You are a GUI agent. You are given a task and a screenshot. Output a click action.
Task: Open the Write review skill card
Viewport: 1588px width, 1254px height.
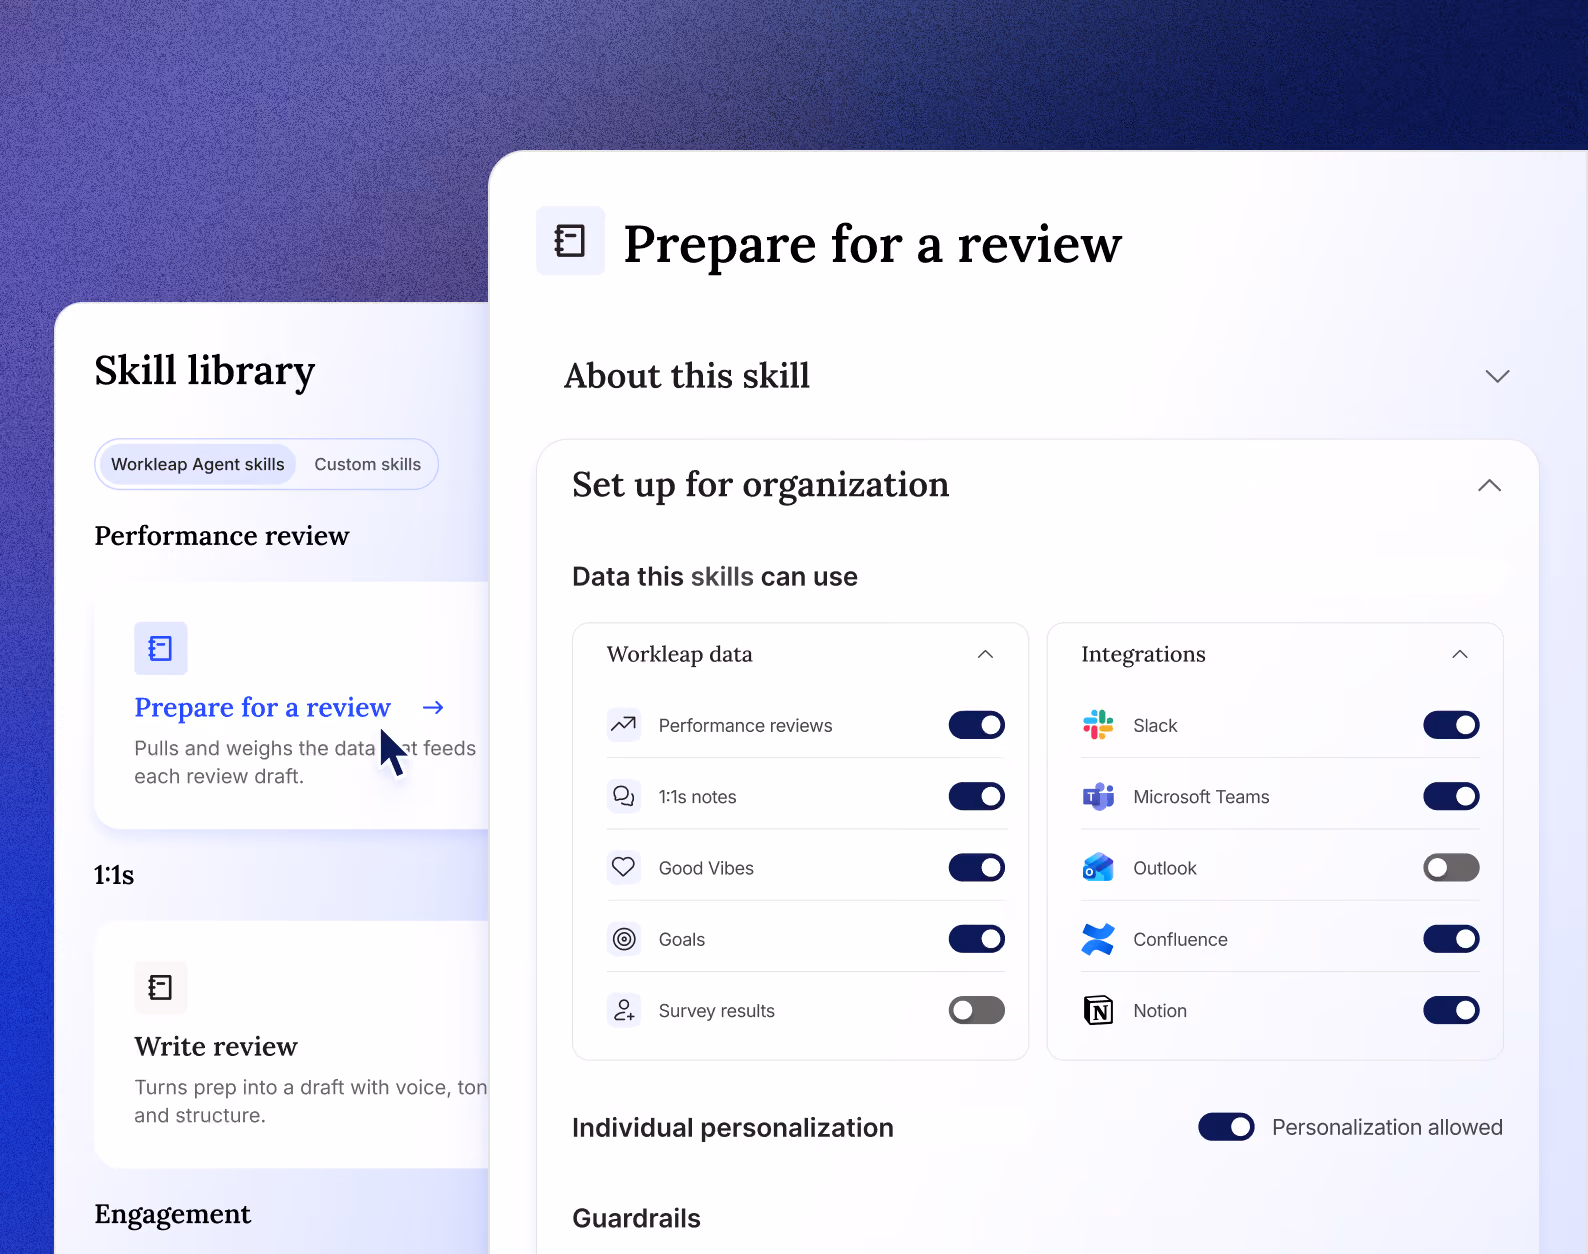point(292,1044)
